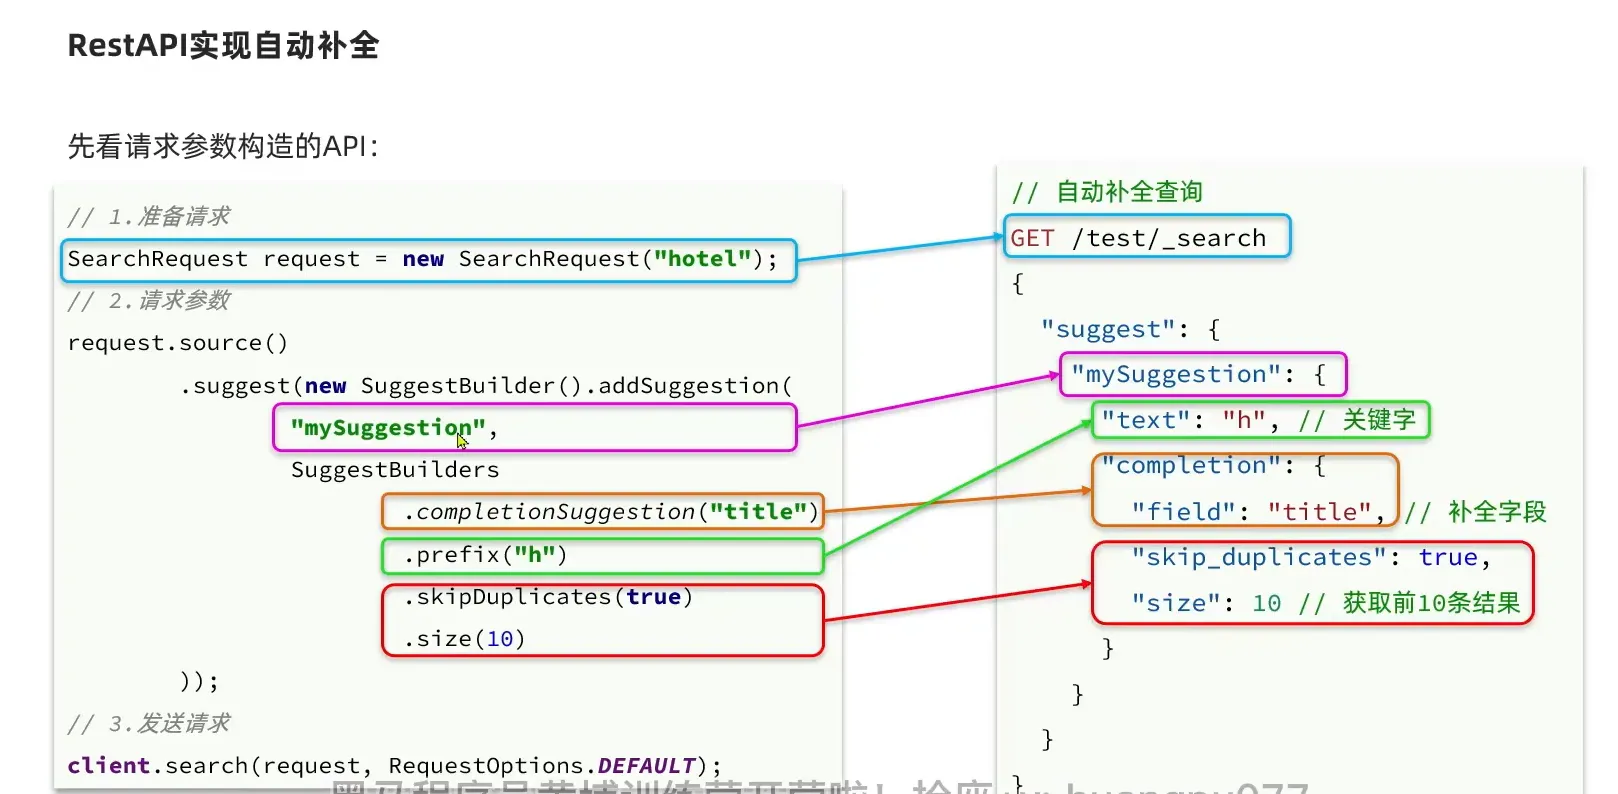Image resolution: width=1618 pixels, height=794 pixels.
Task: Click the comment '// 1.准备请求'
Action: [148, 216]
